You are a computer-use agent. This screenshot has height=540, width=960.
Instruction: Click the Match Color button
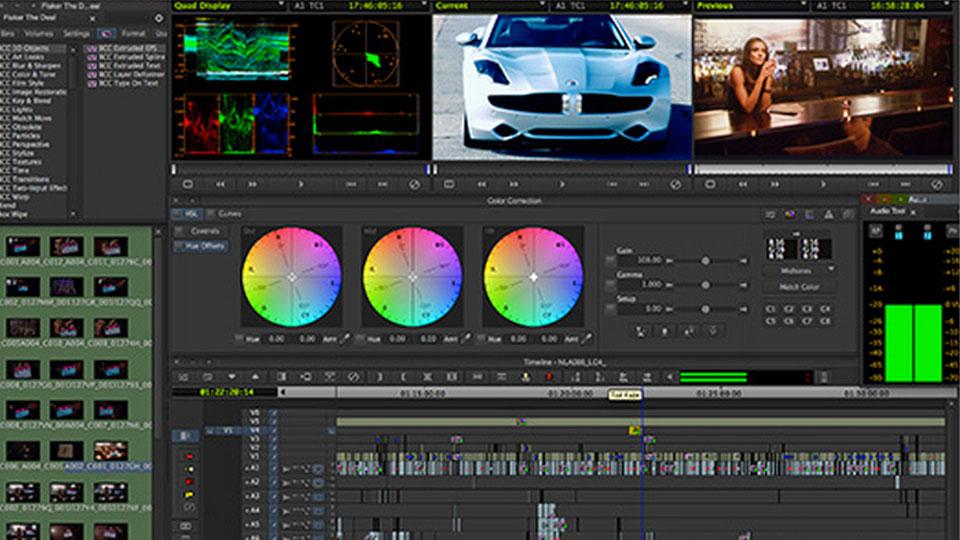point(799,288)
